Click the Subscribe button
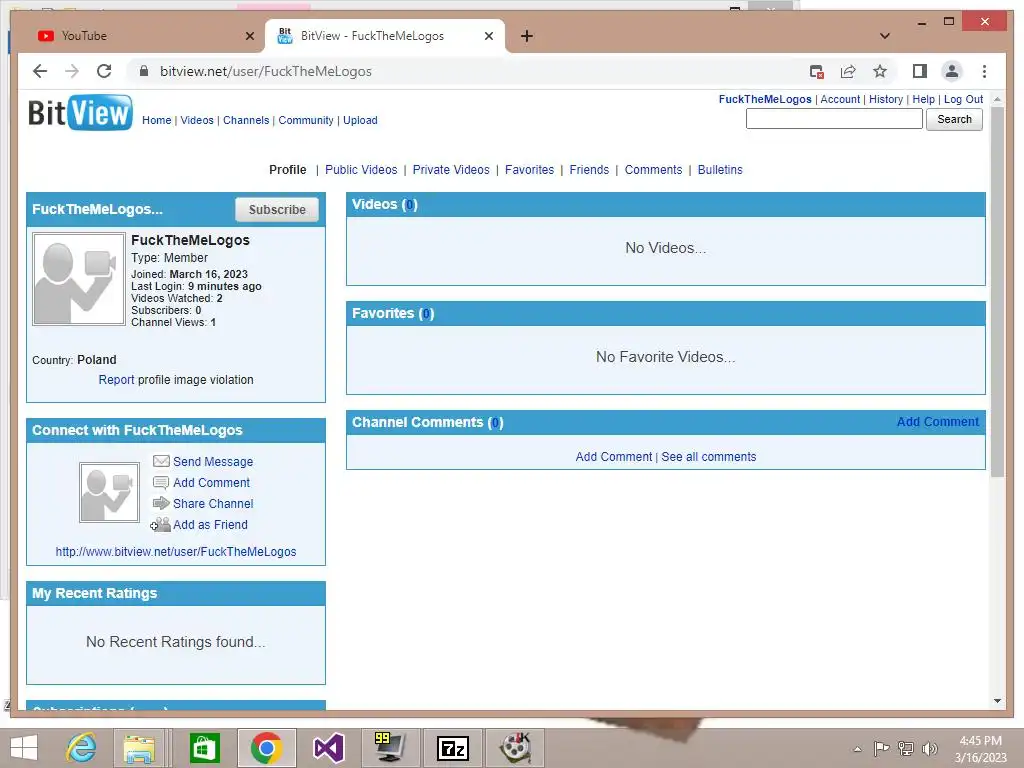1024x768 pixels. tap(277, 210)
